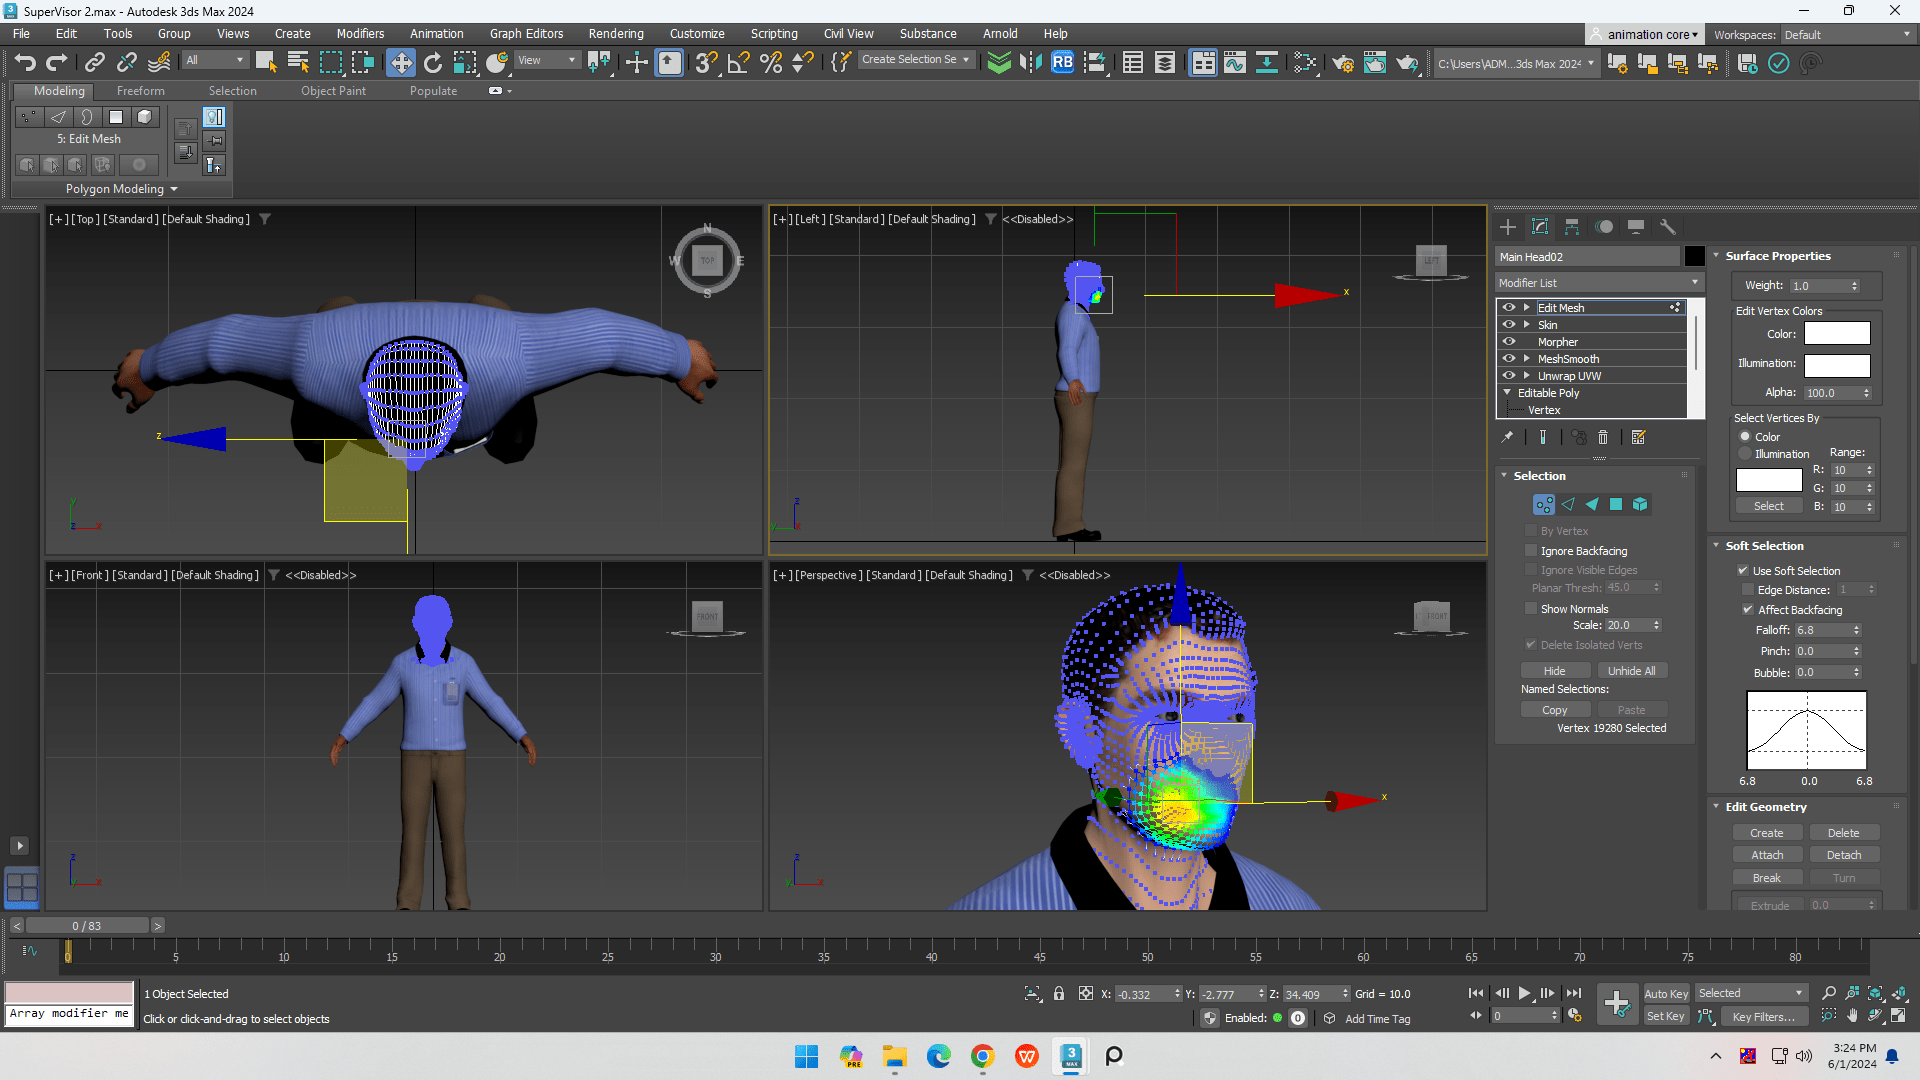
Task: Click the Unhide All button
Action: pos(1631,671)
